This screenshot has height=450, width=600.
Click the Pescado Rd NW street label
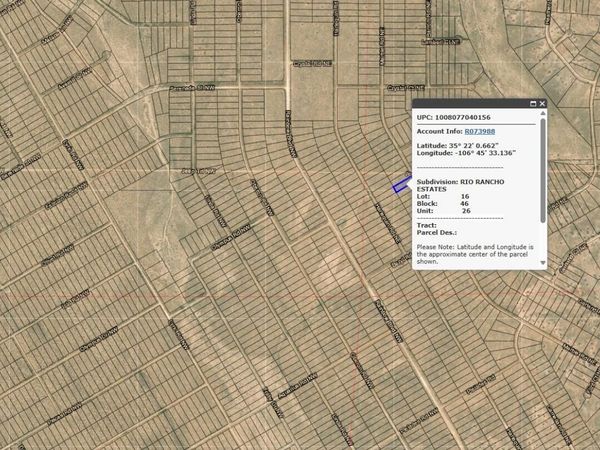192,88
